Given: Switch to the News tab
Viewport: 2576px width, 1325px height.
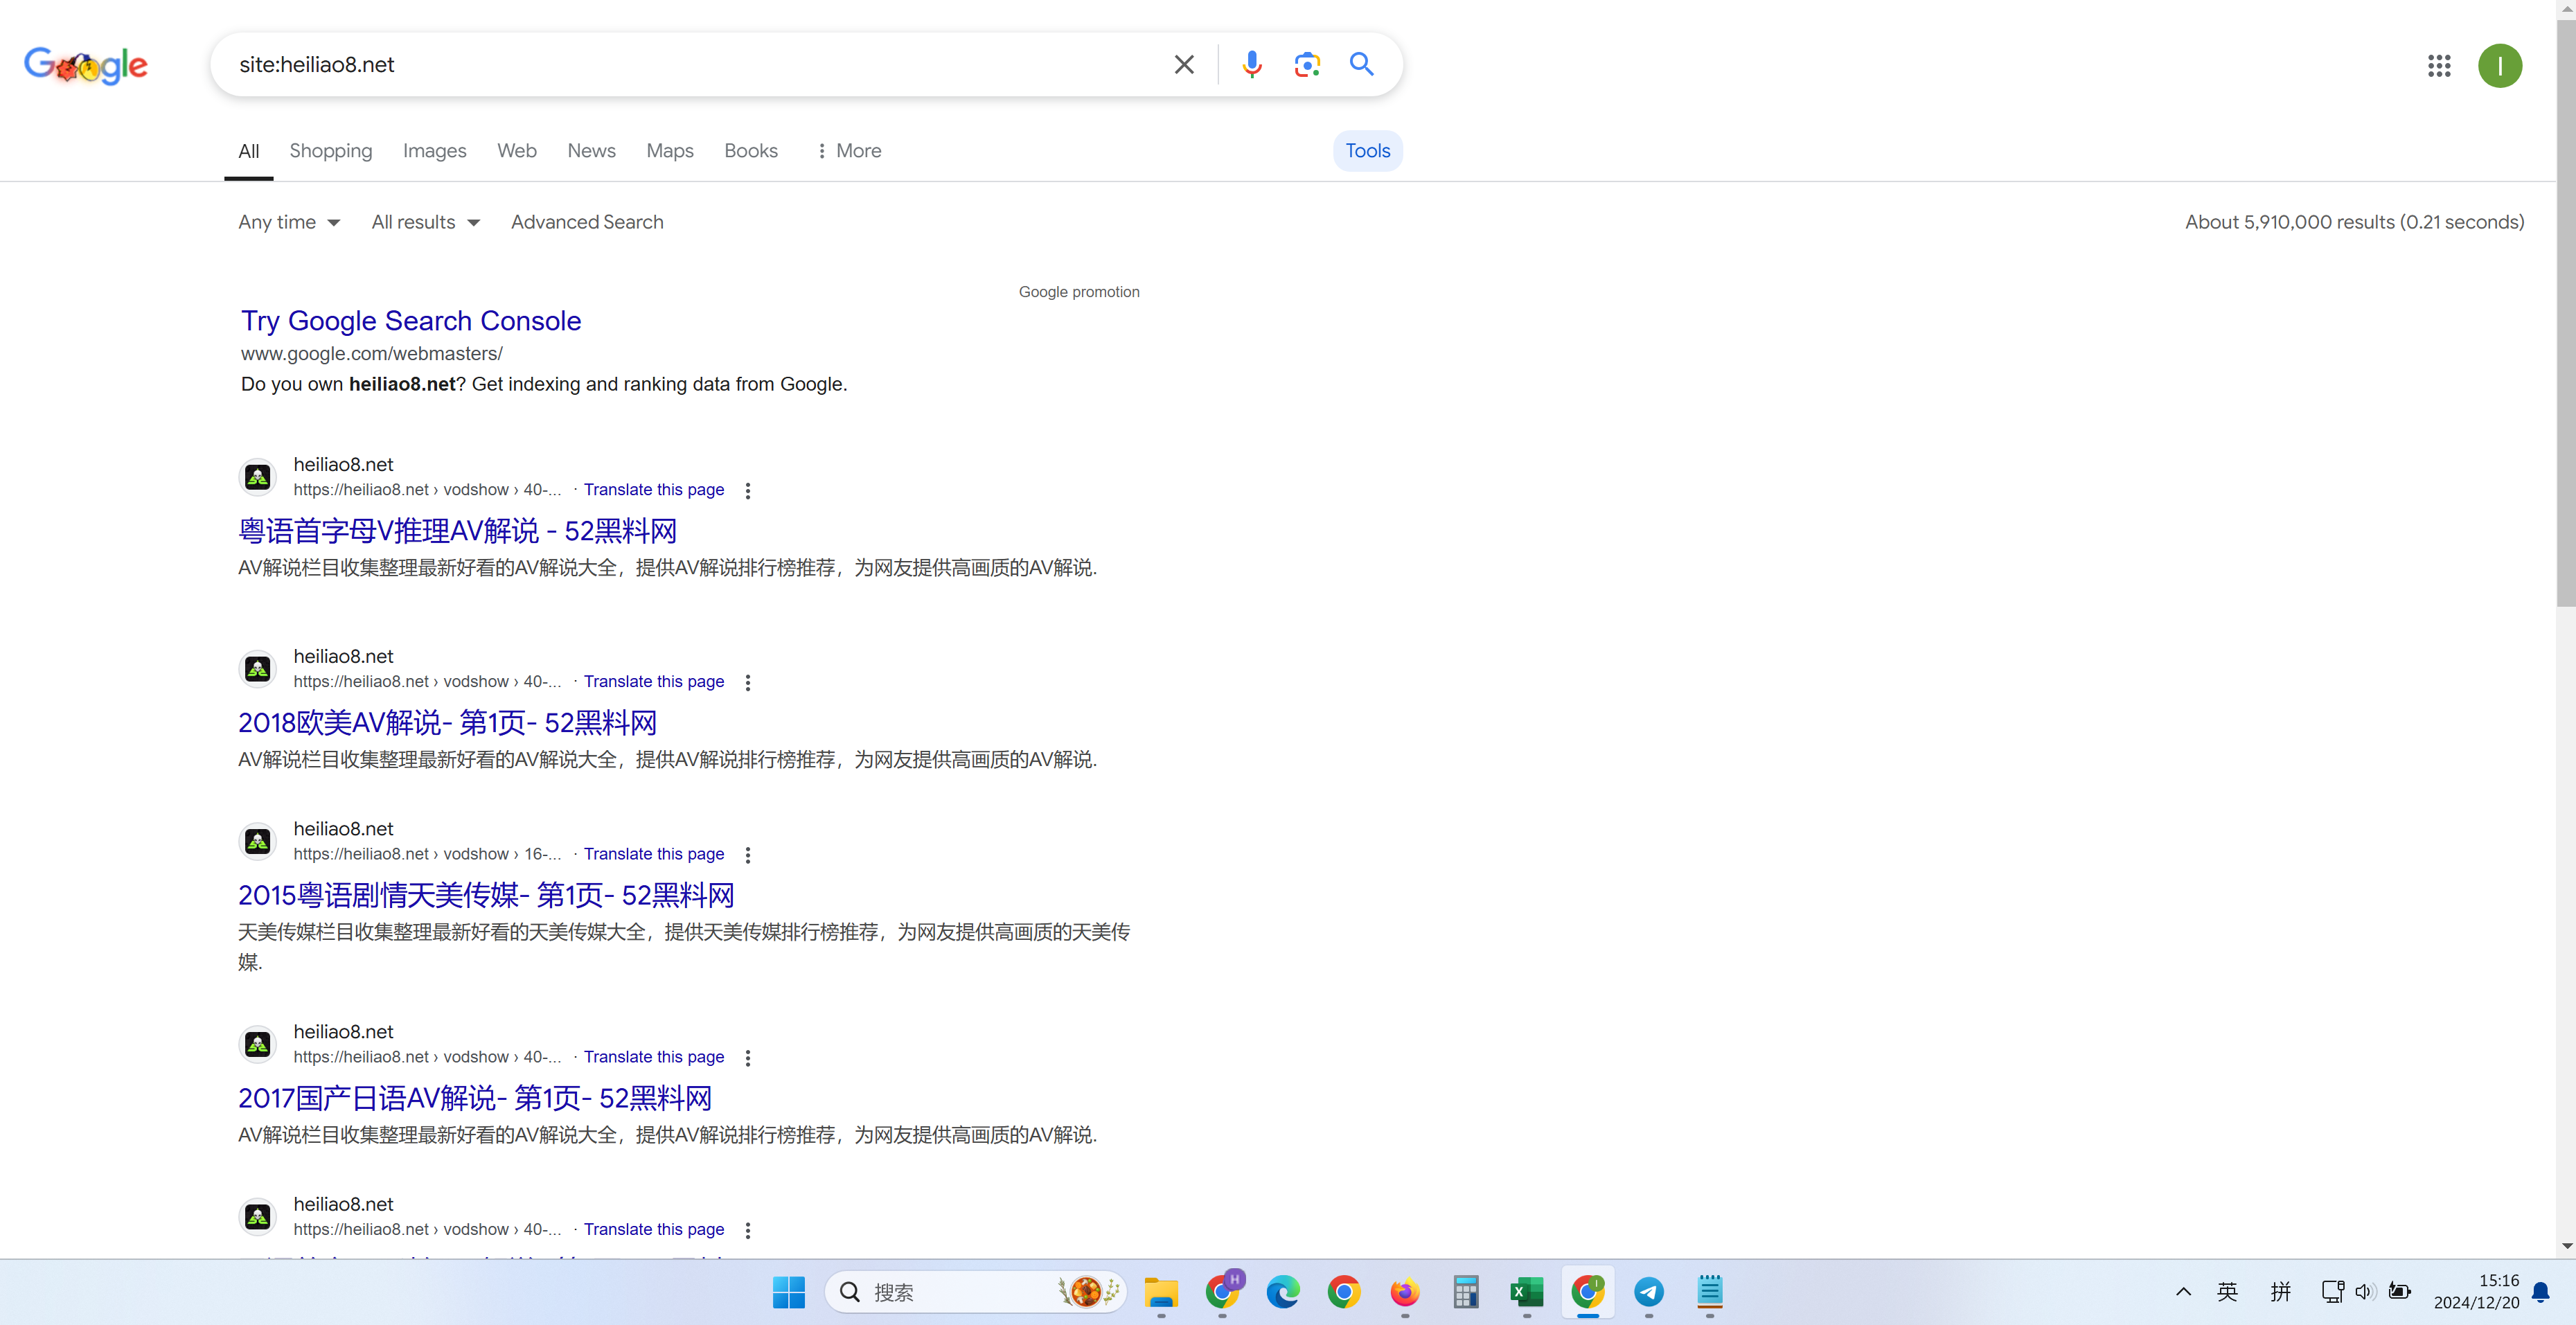Looking at the screenshot, I should coord(591,151).
